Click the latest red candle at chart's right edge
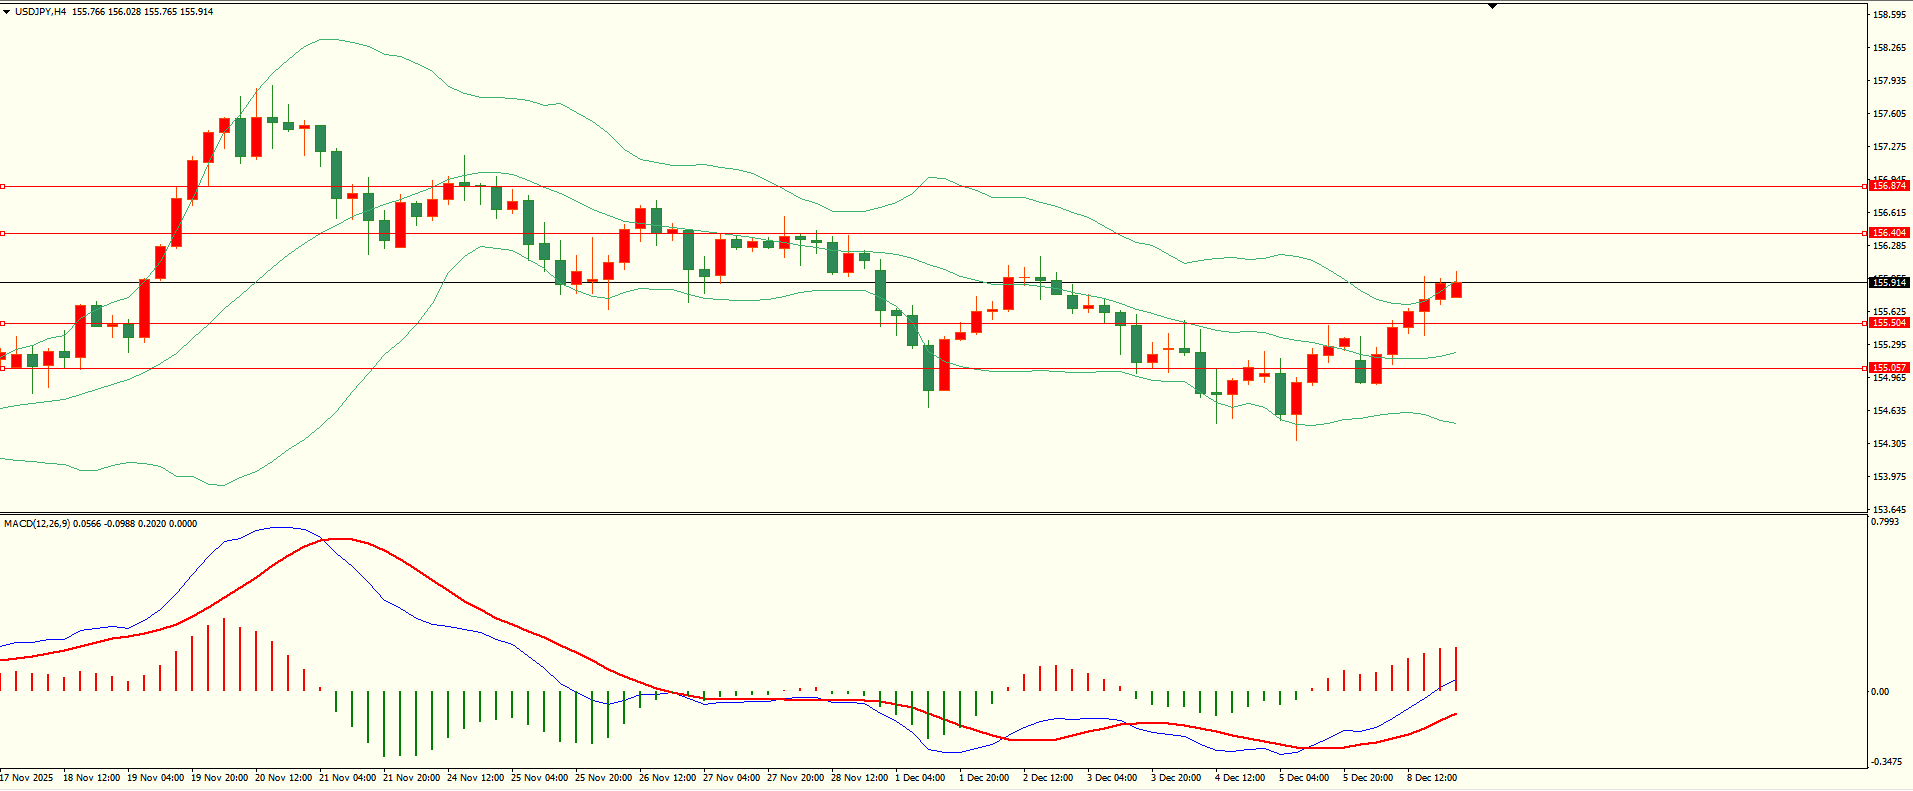Viewport: 1913px width, 791px height. (x=1457, y=289)
